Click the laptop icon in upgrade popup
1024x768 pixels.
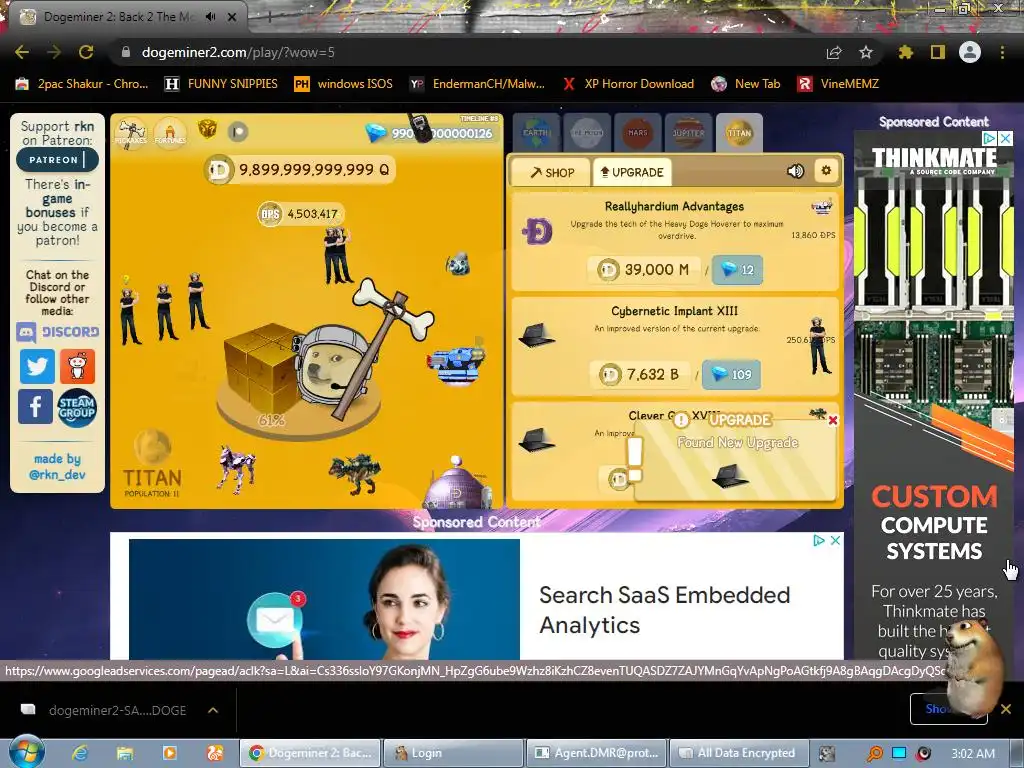pyautogui.click(x=730, y=475)
